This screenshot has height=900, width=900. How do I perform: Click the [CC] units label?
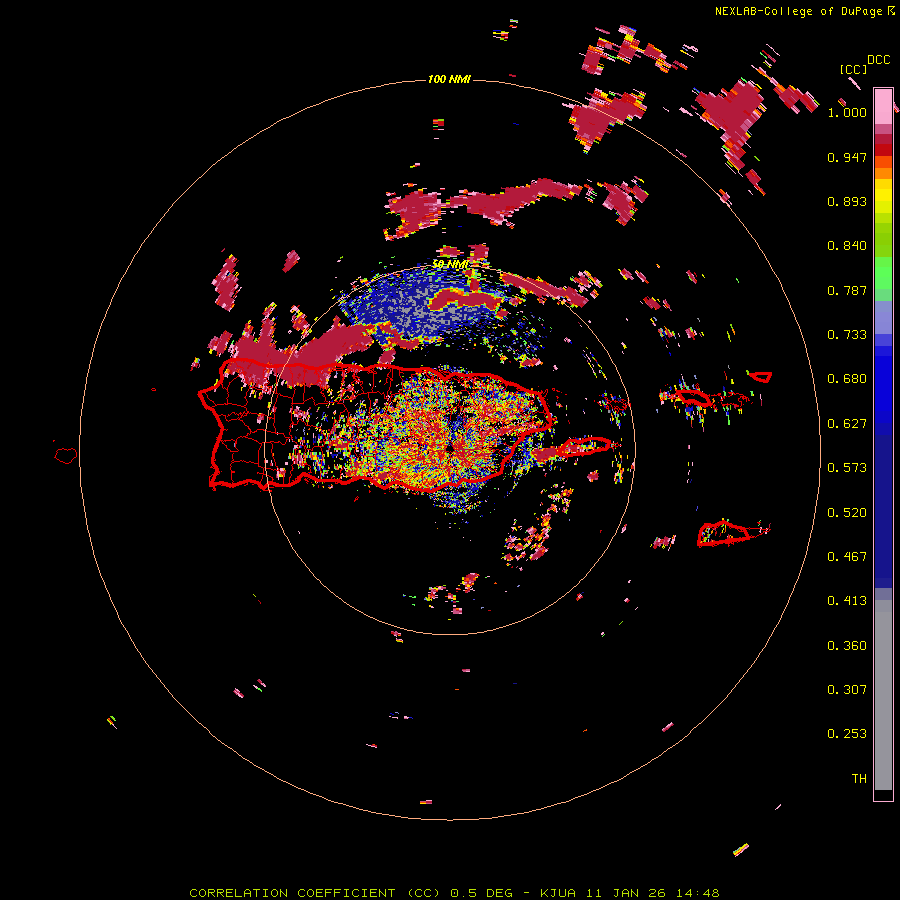coord(854,69)
